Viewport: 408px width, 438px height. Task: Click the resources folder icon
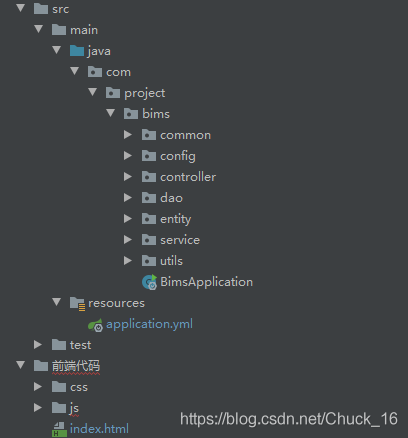pos(77,304)
